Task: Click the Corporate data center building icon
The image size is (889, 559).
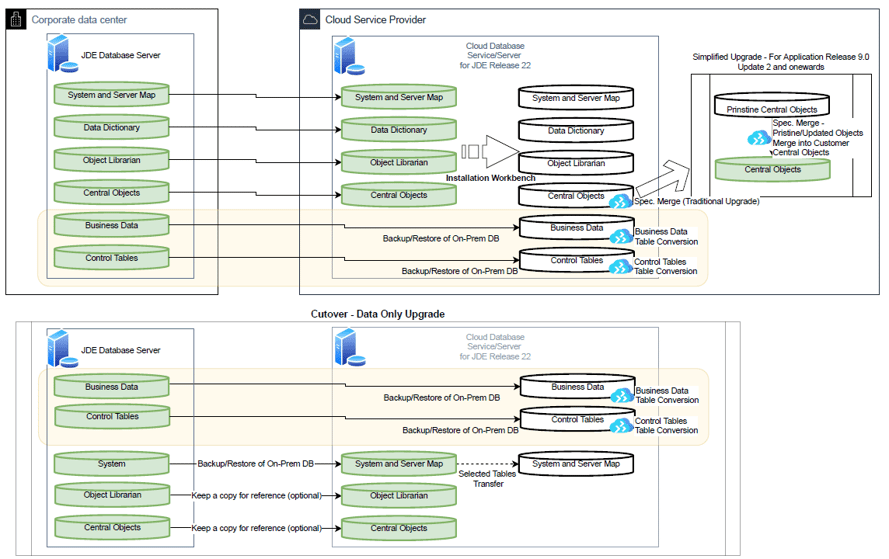Action: tap(16, 19)
